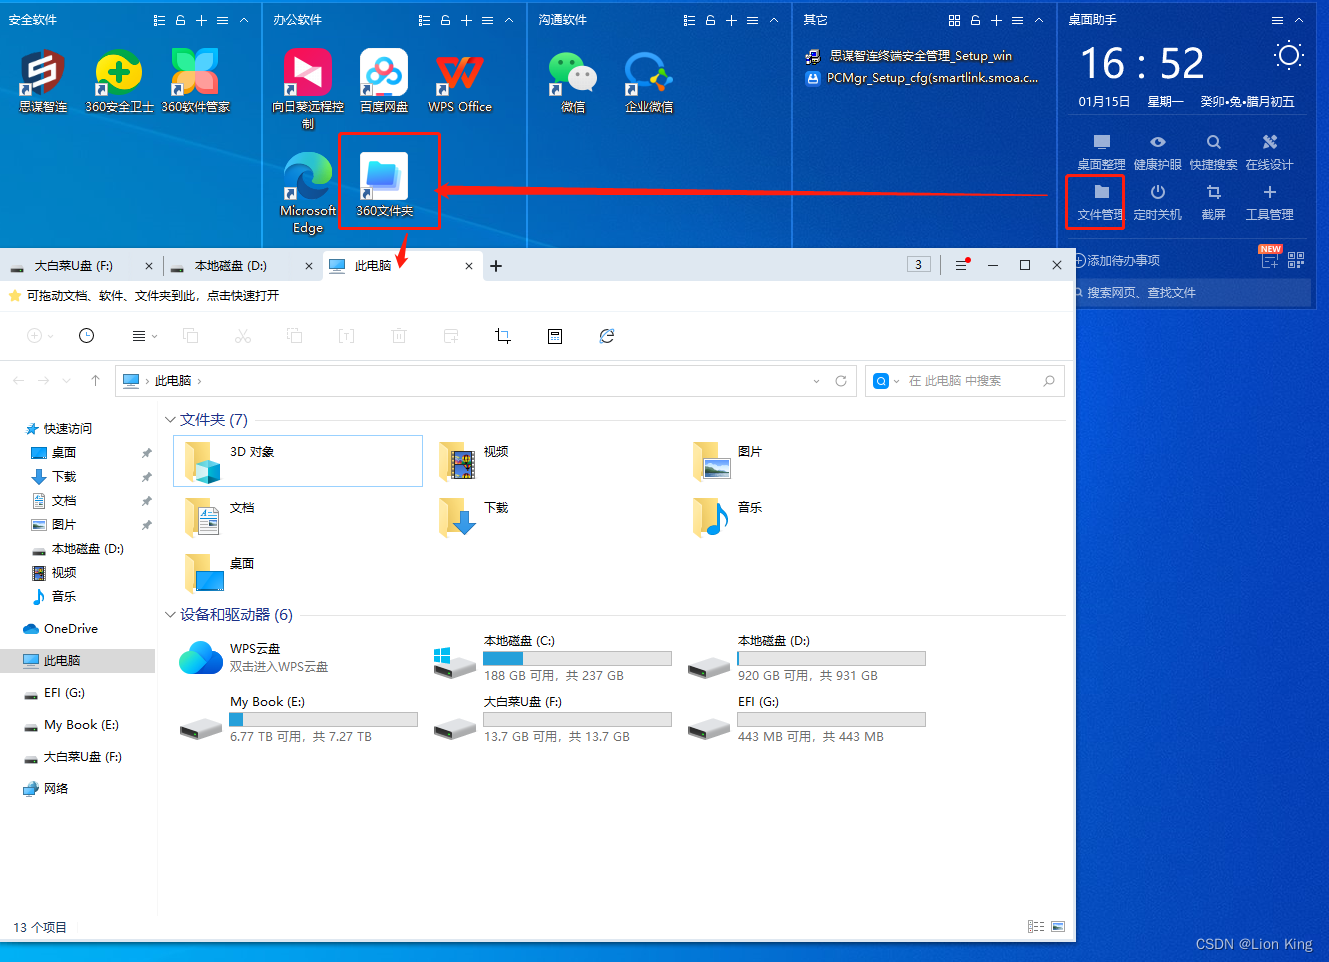This screenshot has height=962, width=1329.
Task: Click the QR code icon in 桌面助手
Action: point(1296,260)
